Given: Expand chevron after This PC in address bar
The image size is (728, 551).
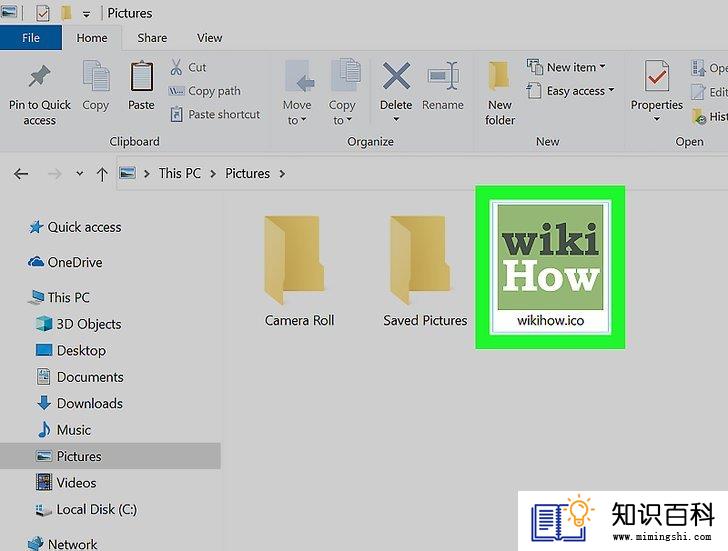Looking at the screenshot, I should [x=213, y=174].
